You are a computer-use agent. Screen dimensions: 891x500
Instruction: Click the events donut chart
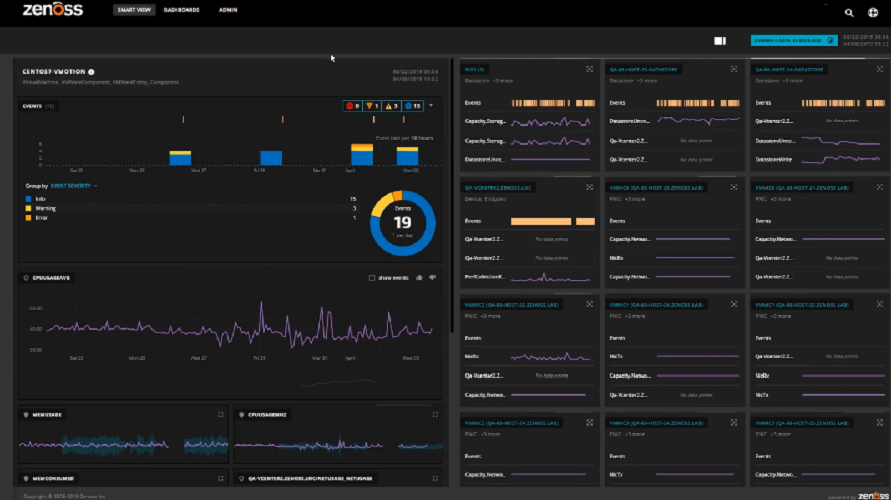coord(402,221)
